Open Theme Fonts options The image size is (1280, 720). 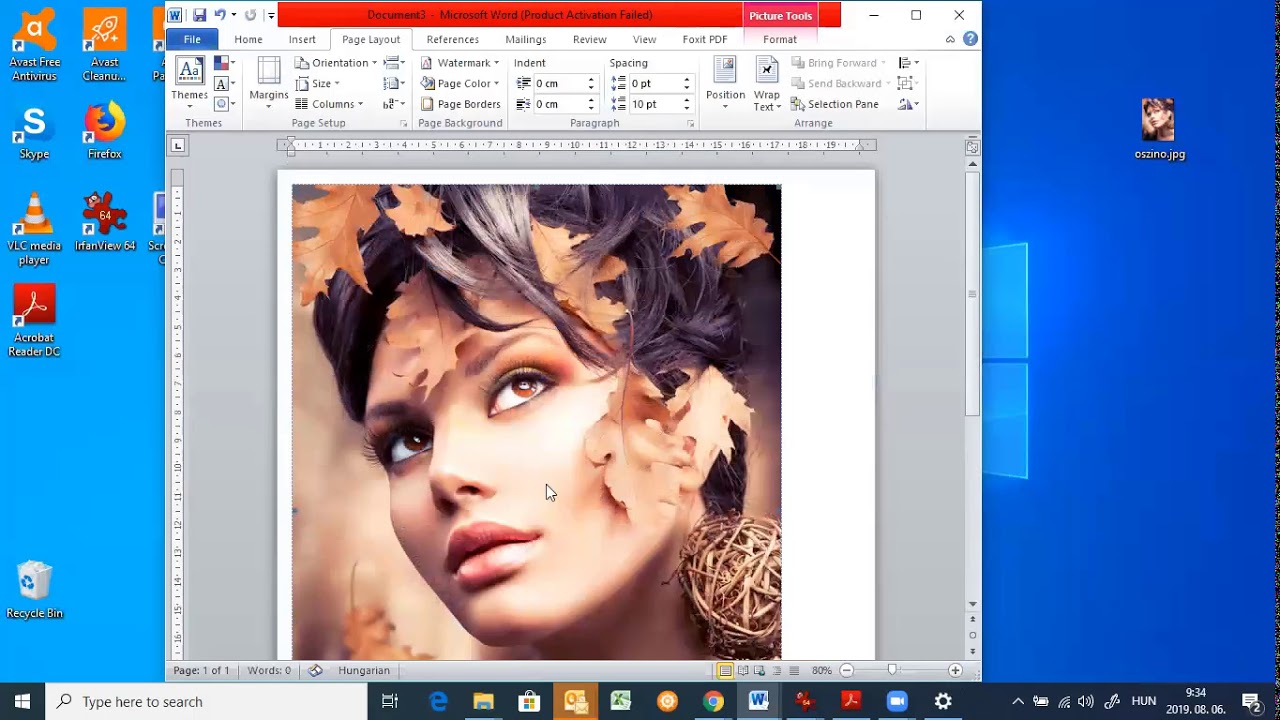pos(224,84)
